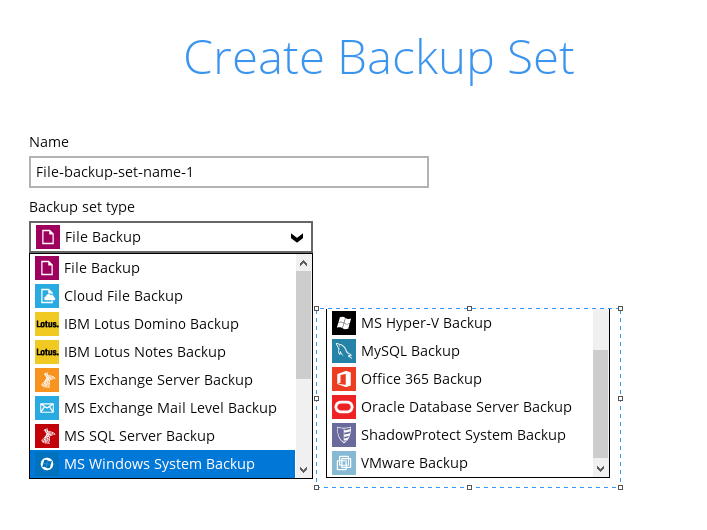The image size is (707, 530).
Task: Click the Office 365 Backup icon
Action: click(344, 379)
